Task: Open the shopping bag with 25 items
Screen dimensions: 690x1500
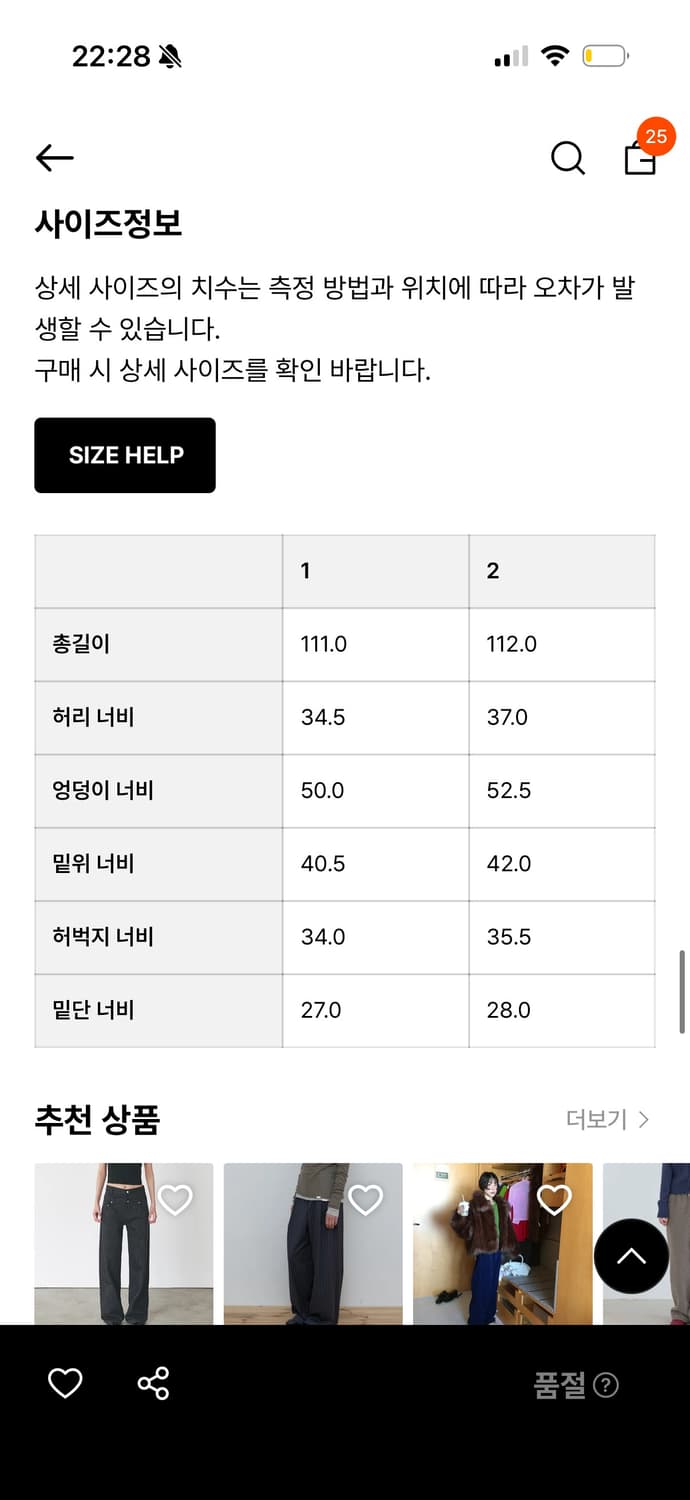Action: [x=638, y=160]
